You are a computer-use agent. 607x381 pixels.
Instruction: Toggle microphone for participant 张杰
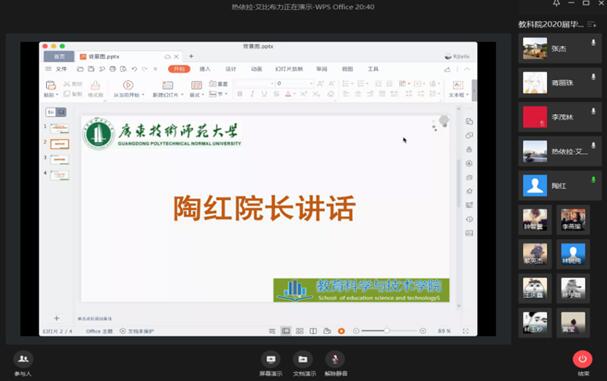593,43
